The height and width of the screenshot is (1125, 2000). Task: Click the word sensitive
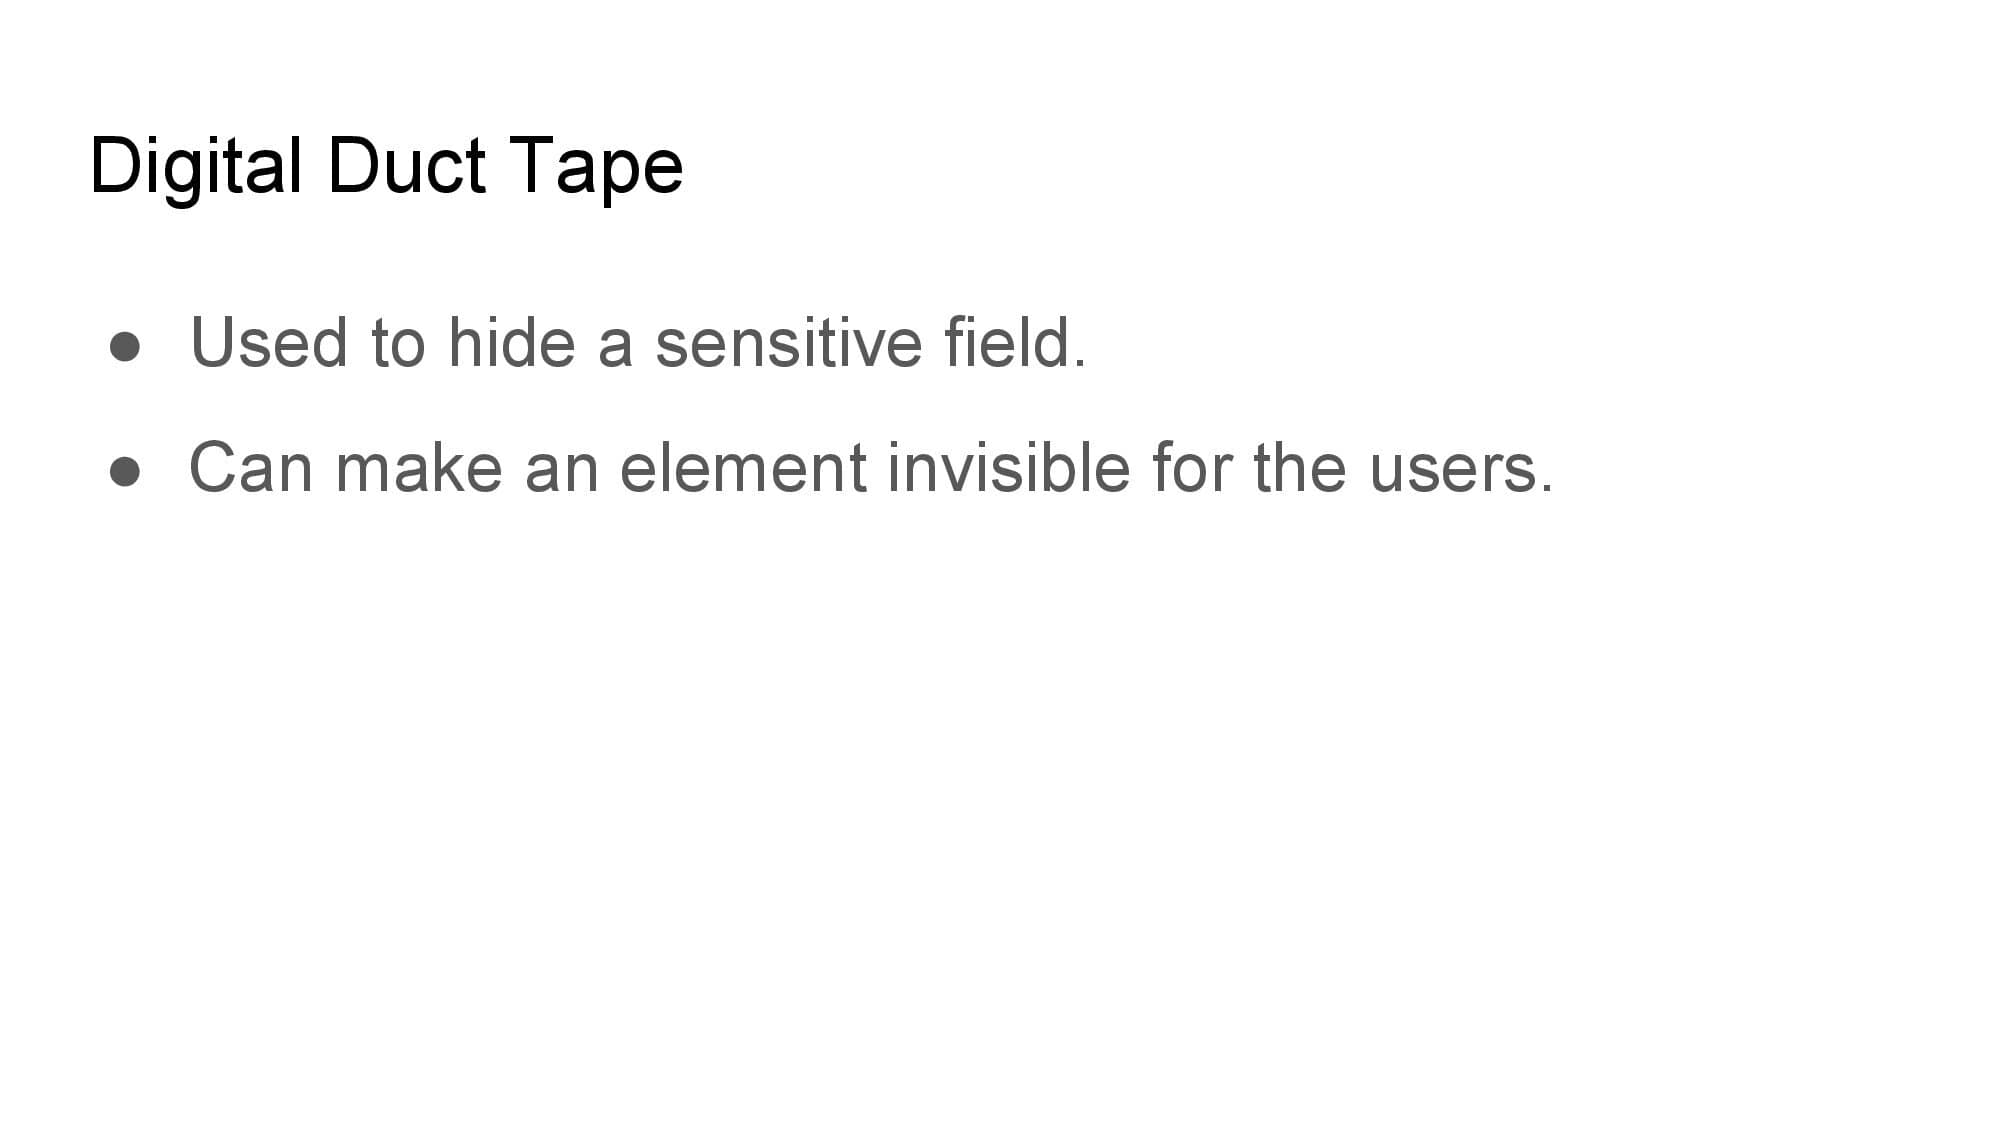[x=787, y=342]
